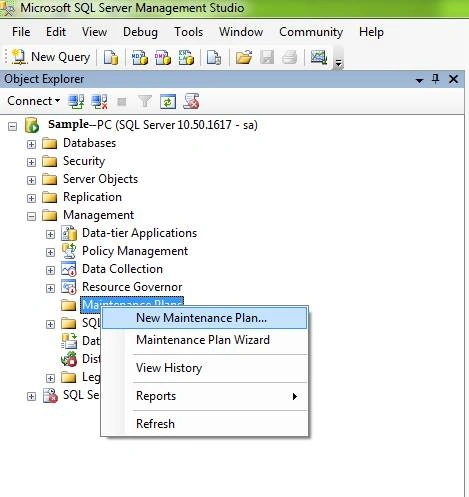The height and width of the screenshot is (497, 469).
Task: Expand the Data-tier Applications node
Action: [x=50, y=234]
